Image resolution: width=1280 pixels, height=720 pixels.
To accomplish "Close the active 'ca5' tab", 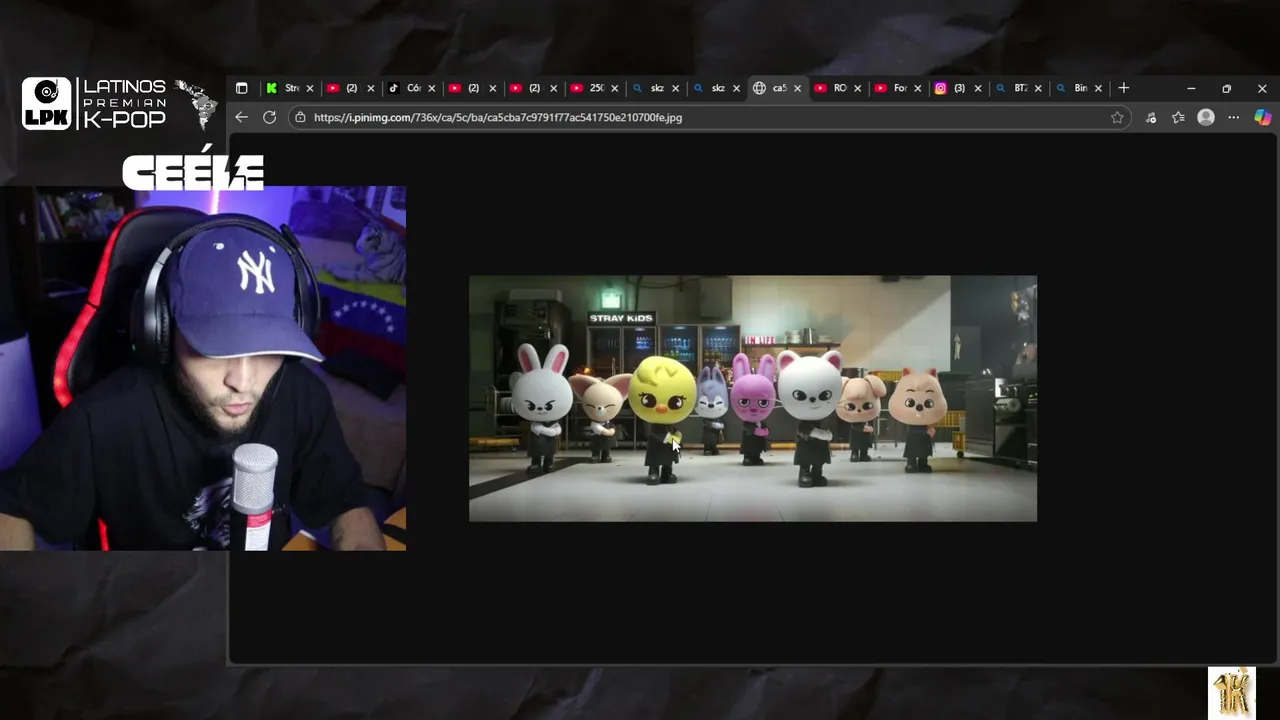I will [797, 88].
